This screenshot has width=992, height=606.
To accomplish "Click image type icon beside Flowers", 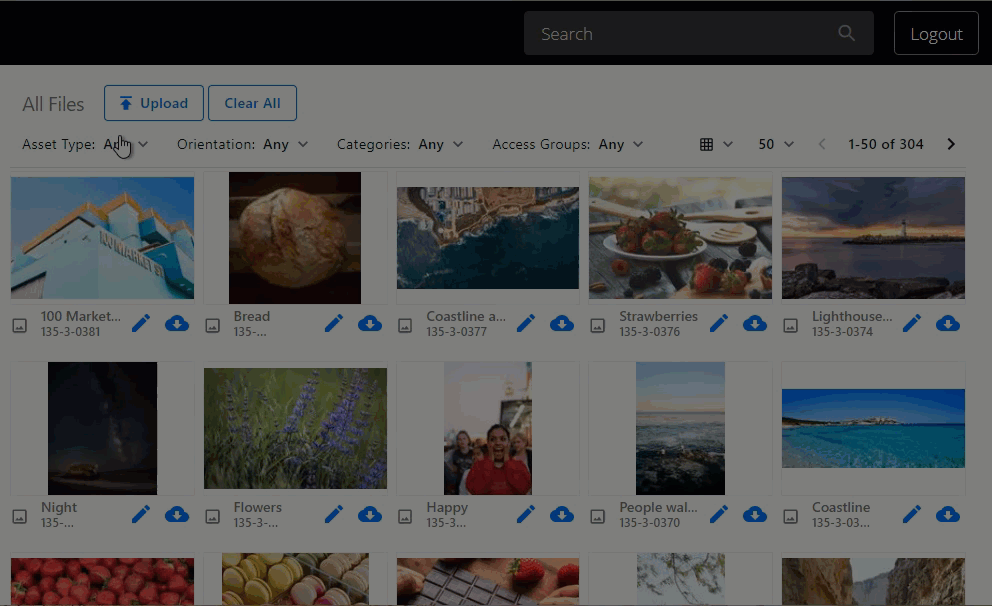I will (x=213, y=517).
